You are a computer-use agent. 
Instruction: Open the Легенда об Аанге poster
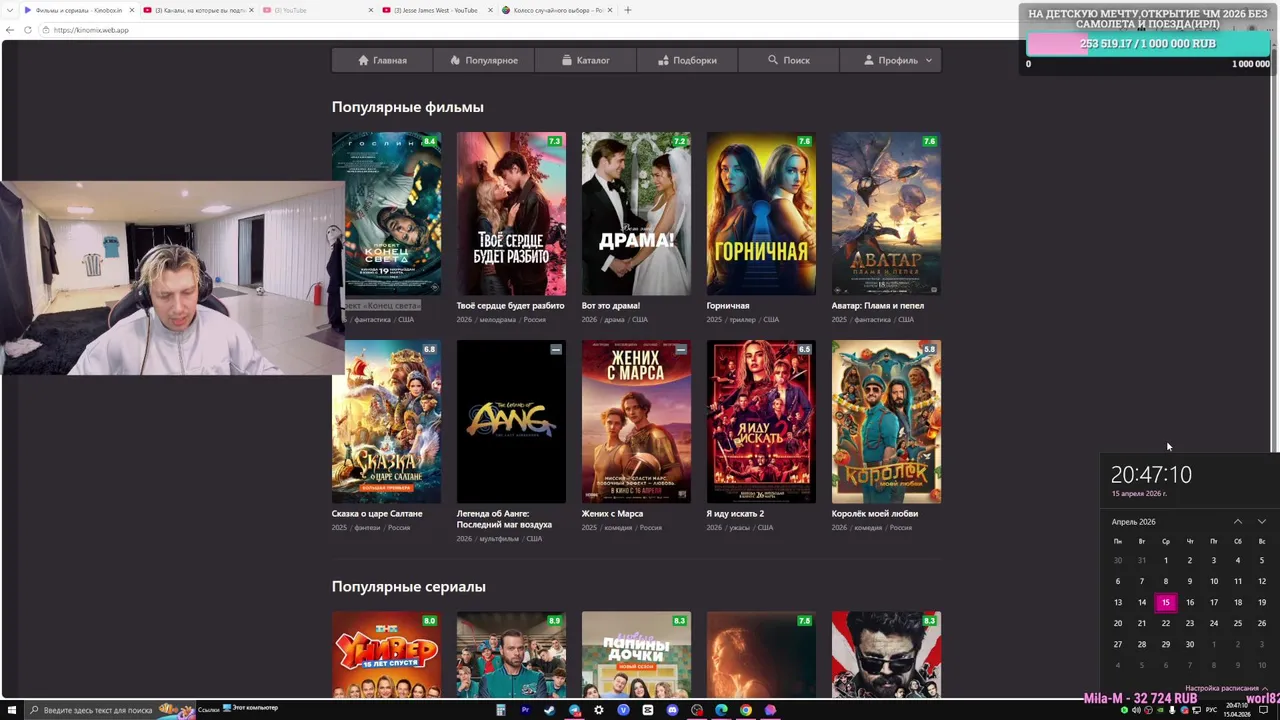tap(511, 421)
